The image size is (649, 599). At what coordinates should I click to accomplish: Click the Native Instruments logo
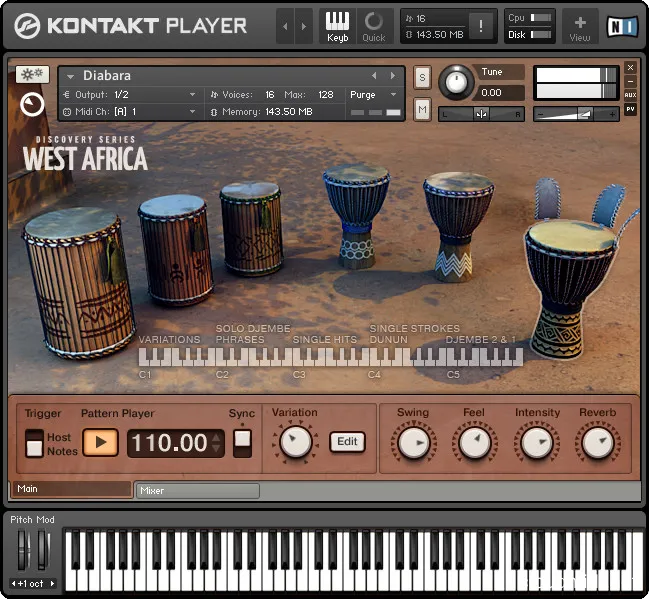click(625, 26)
